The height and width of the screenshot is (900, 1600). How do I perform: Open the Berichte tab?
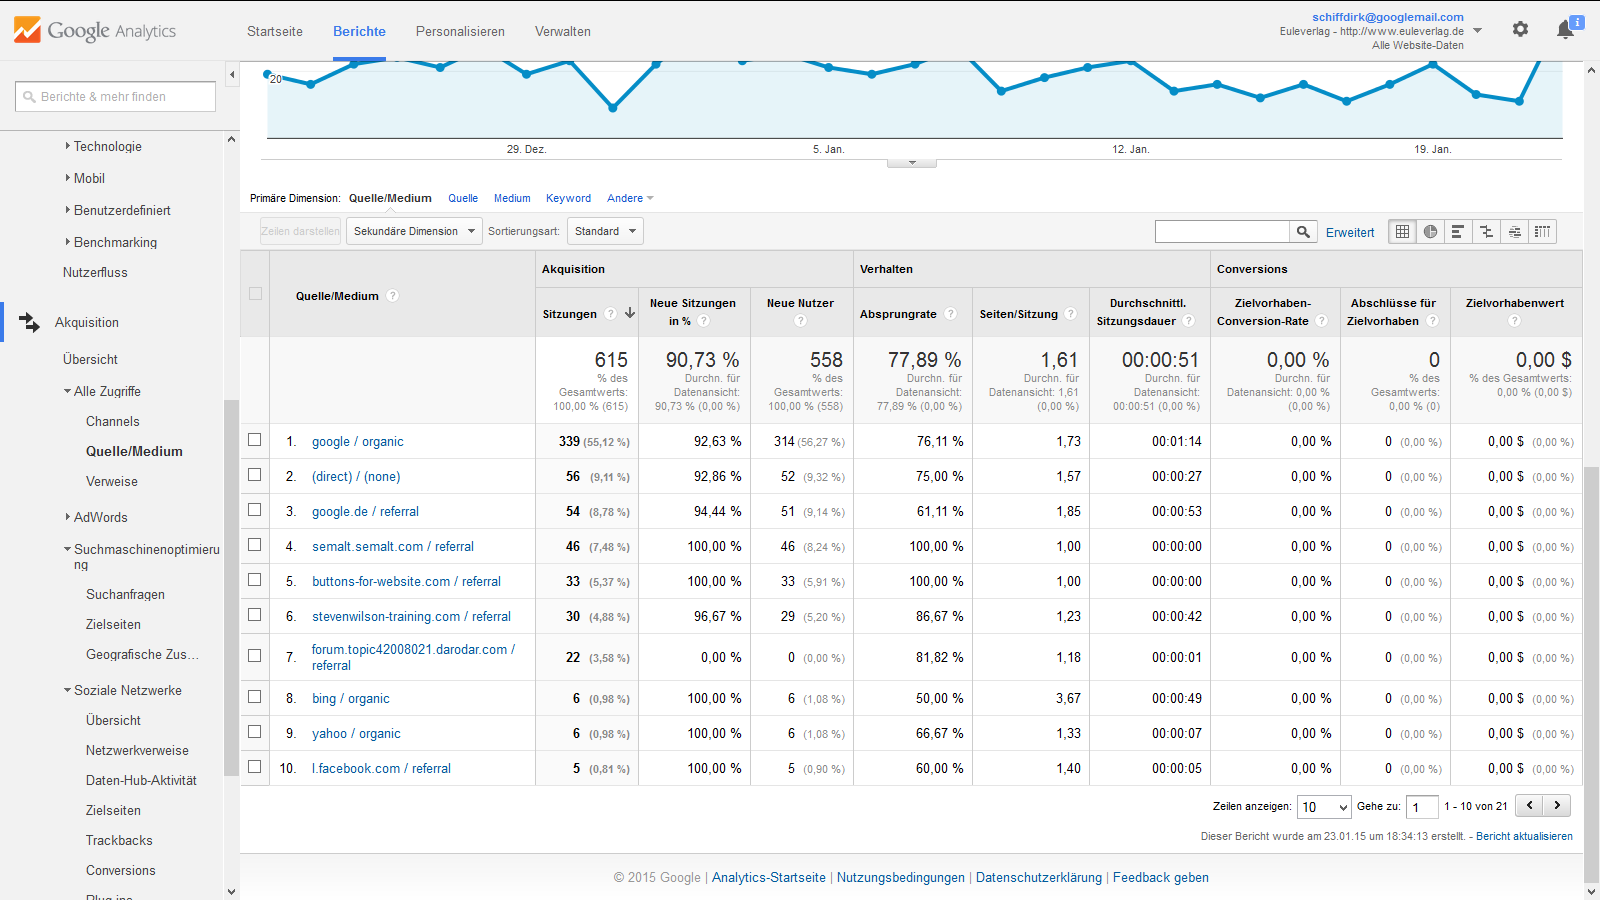(359, 31)
